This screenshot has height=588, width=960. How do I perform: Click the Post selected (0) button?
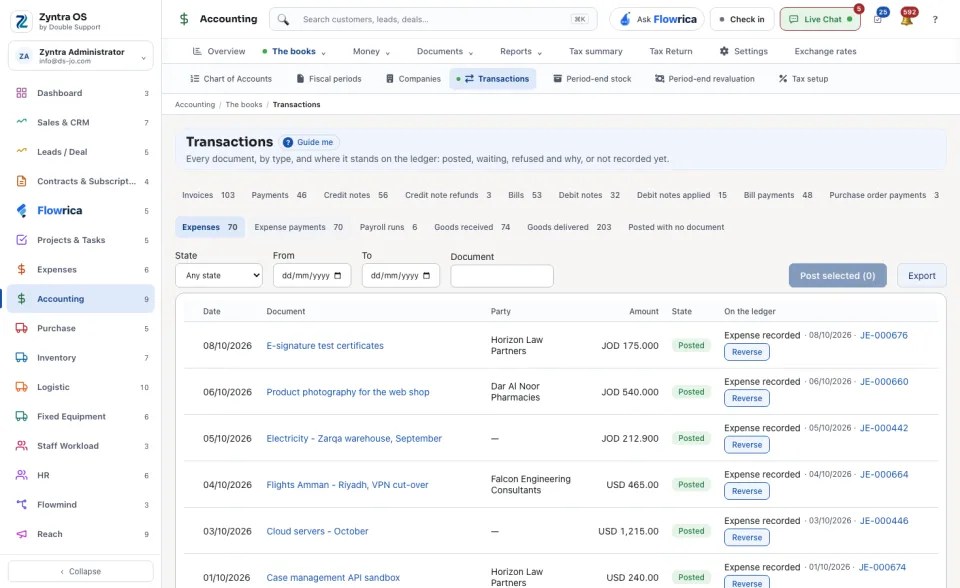838,276
